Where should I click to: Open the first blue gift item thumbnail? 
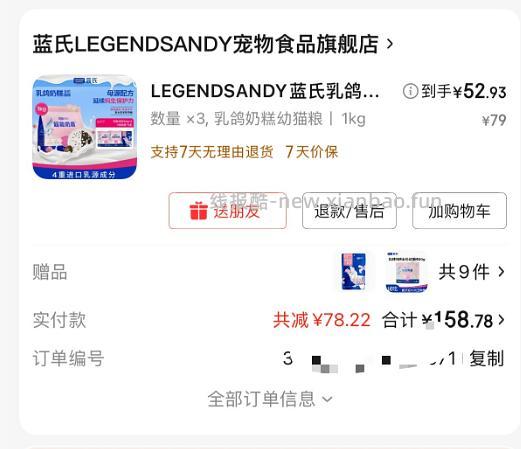tap(353, 272)
